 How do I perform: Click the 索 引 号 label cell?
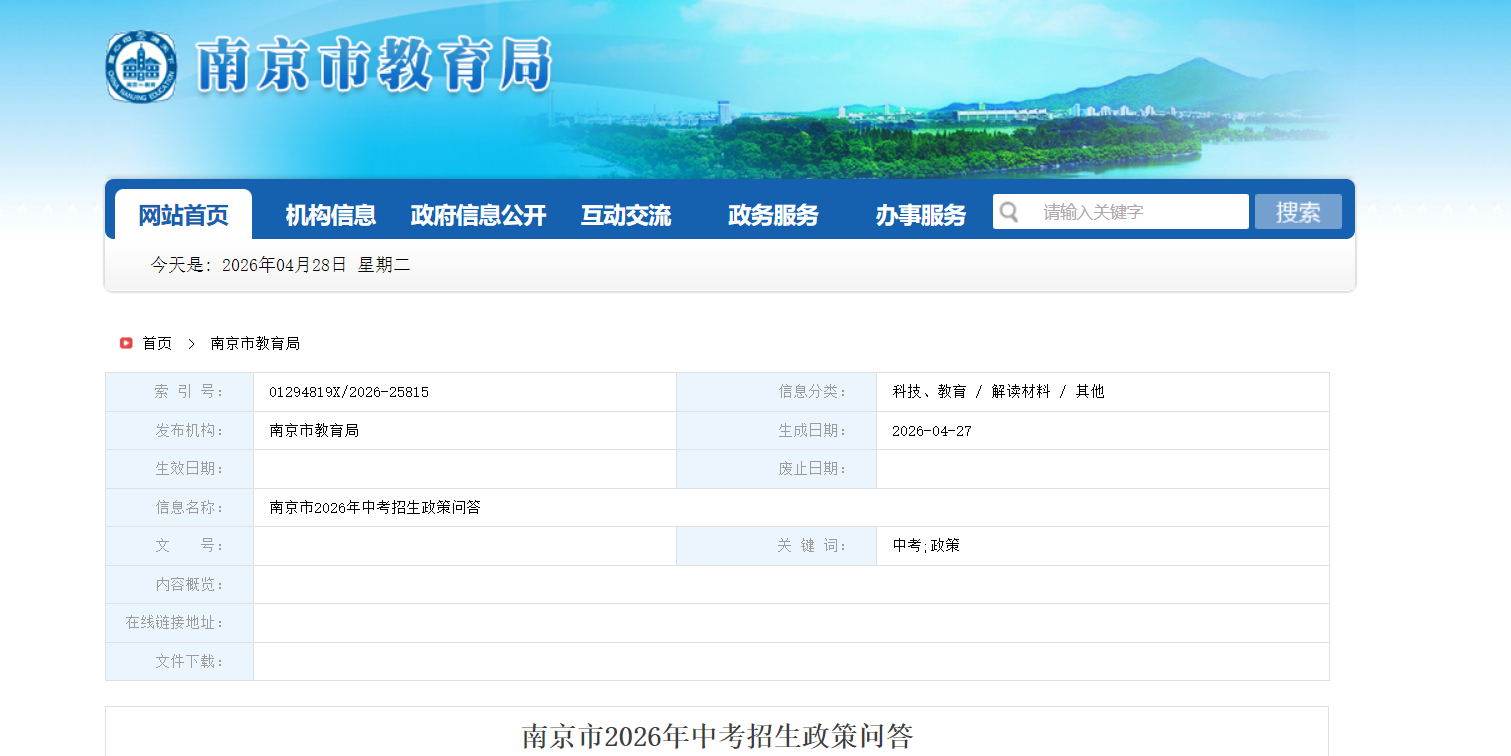[180, 392]
